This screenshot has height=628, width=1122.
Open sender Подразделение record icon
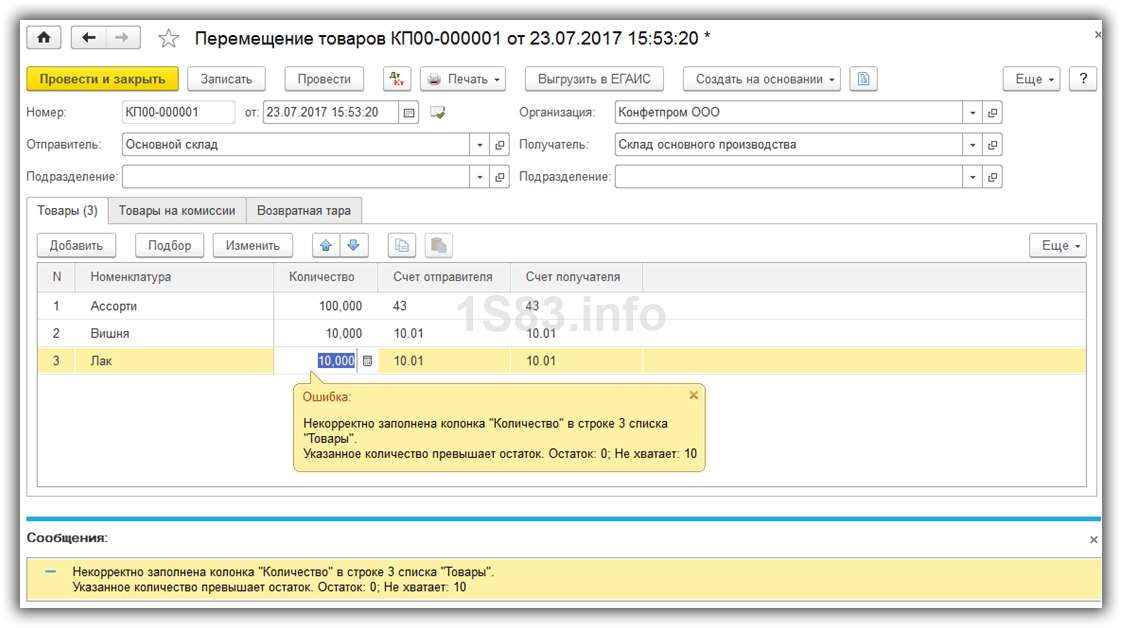pyautogui.click(x=499, y=177)
